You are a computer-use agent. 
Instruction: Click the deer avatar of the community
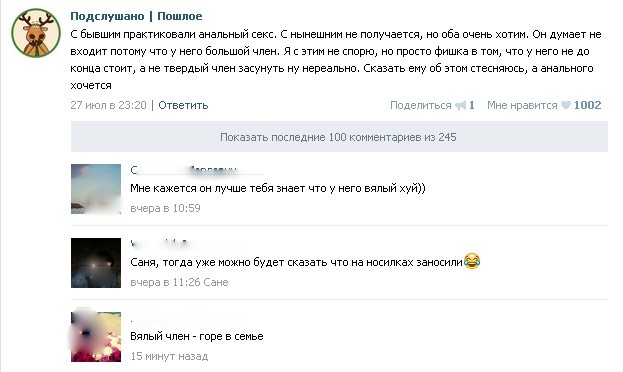[36, 33]
